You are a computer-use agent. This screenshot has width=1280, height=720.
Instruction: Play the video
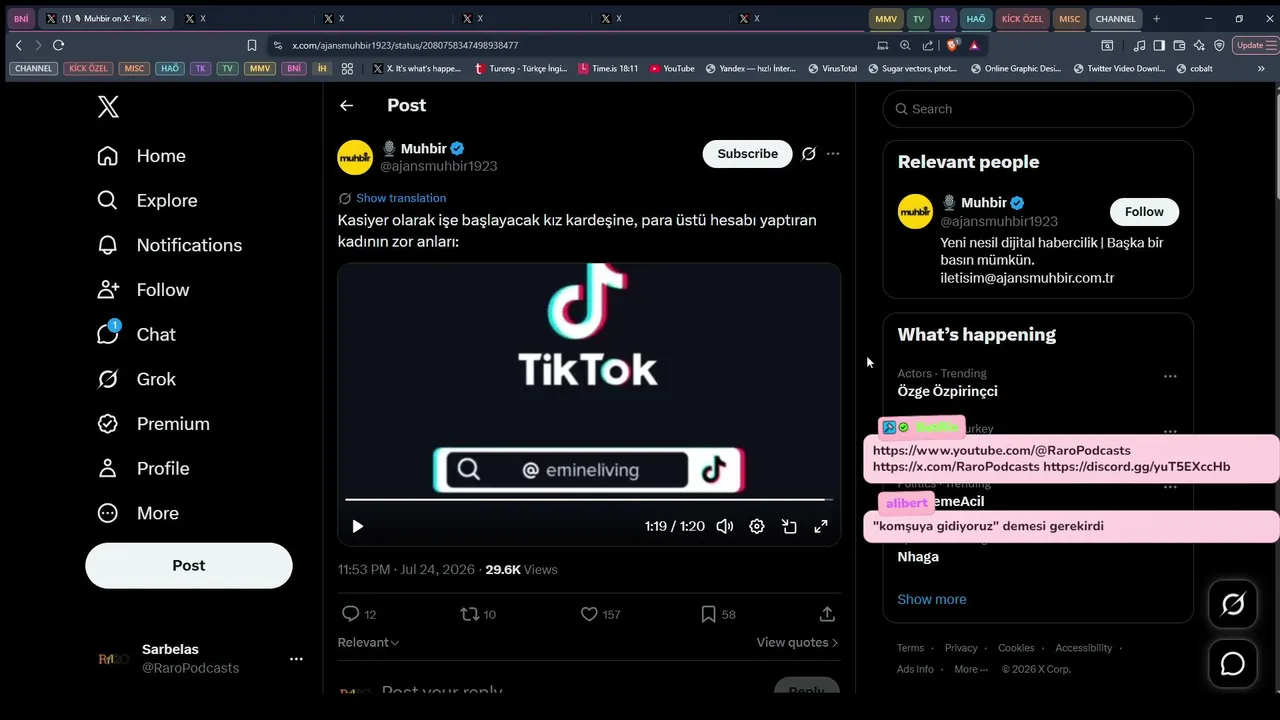point(358,527)
